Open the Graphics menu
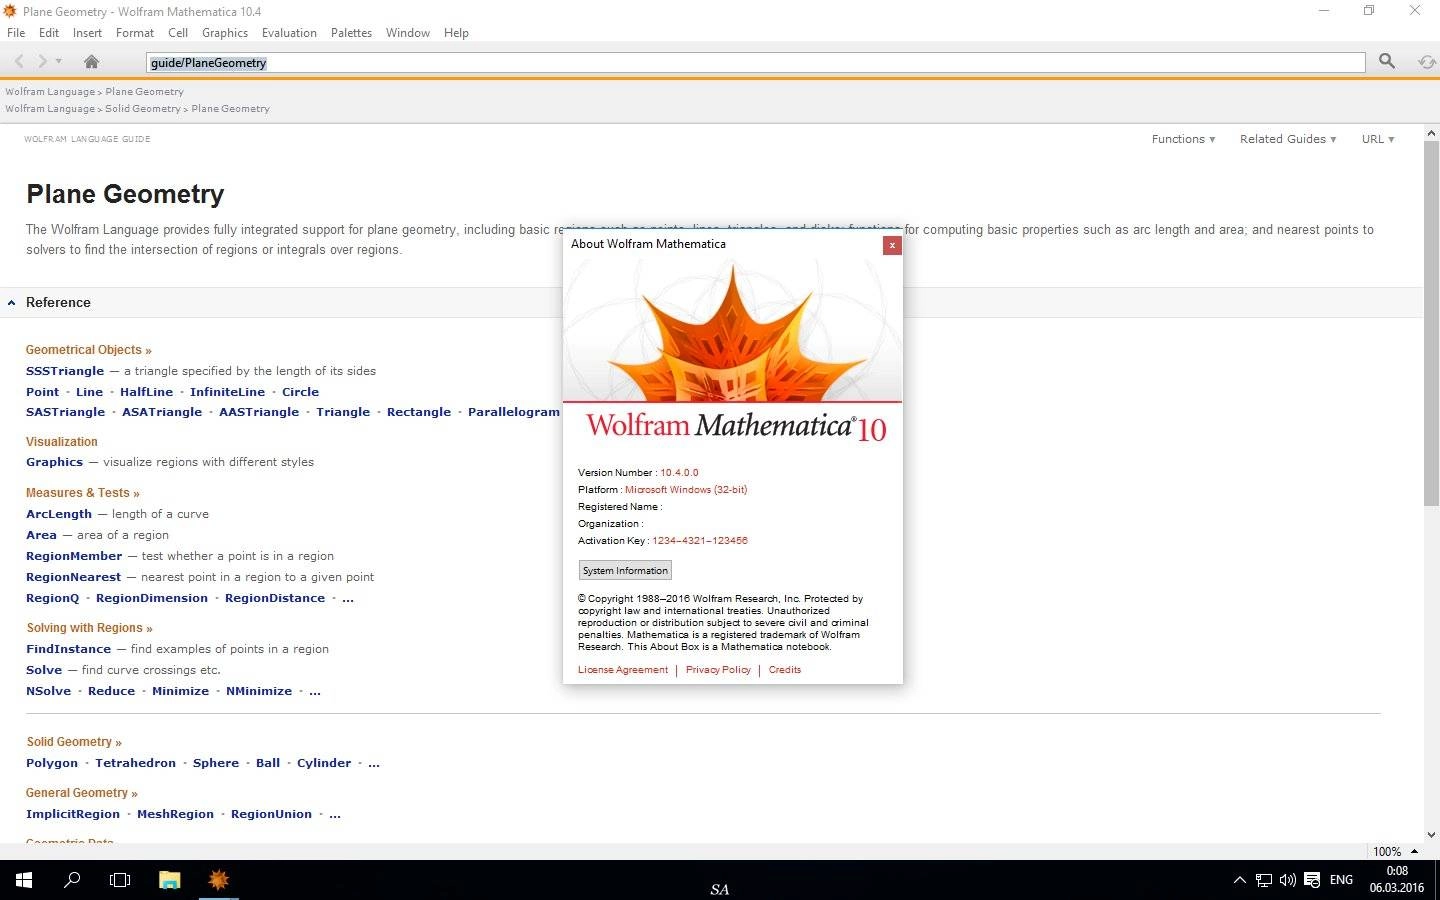 [x=225, y=33]
